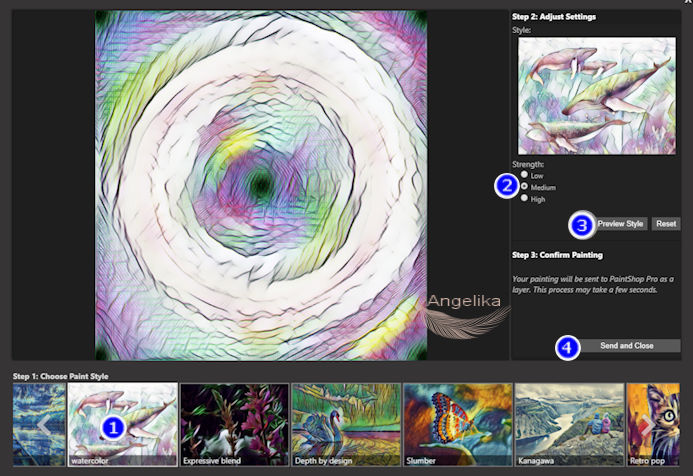Click the large spiral painting preview
Image resolution: width=693 pixels, height=476 pixels.
pos(260,185)
